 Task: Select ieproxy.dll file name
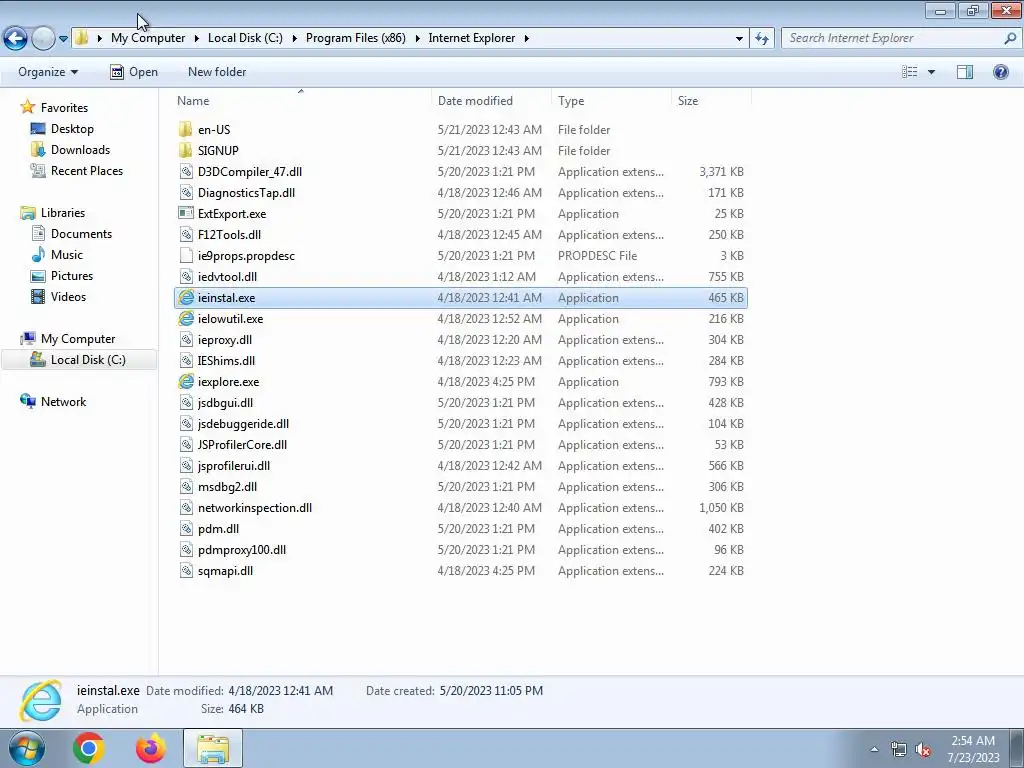pyautogui.click(x=225, y=340)
